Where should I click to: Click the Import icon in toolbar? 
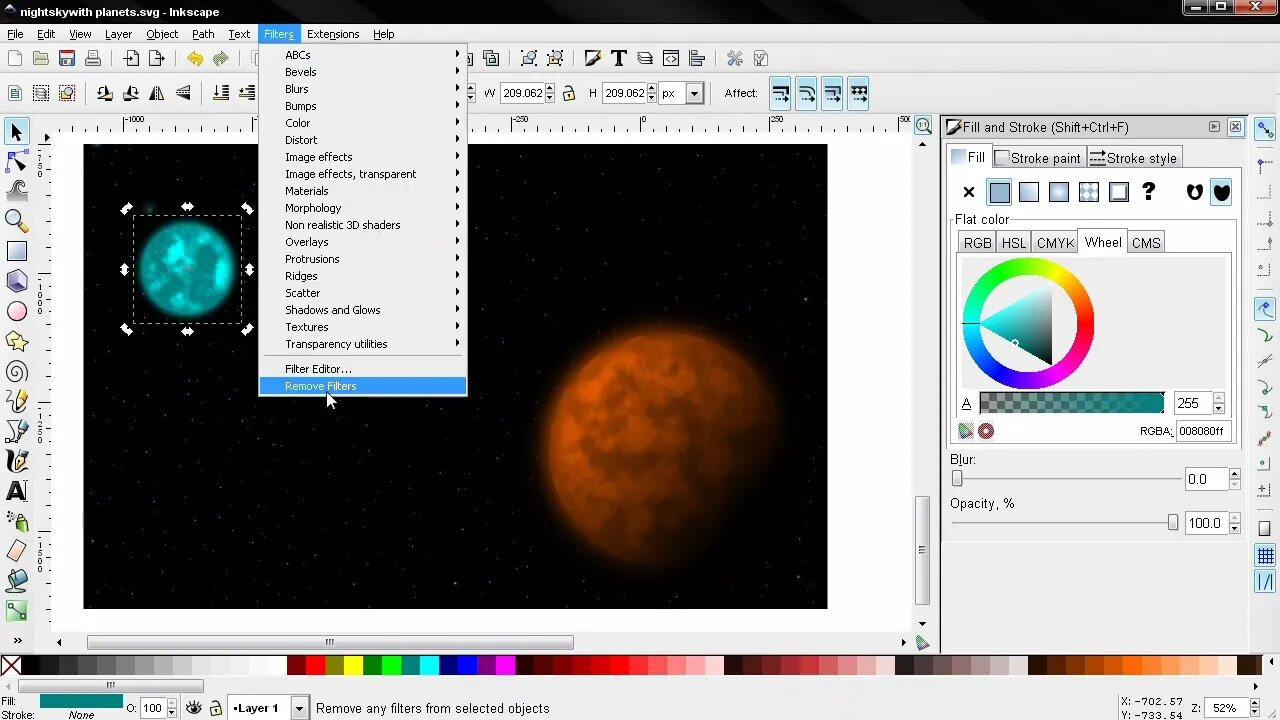(131, 59)
